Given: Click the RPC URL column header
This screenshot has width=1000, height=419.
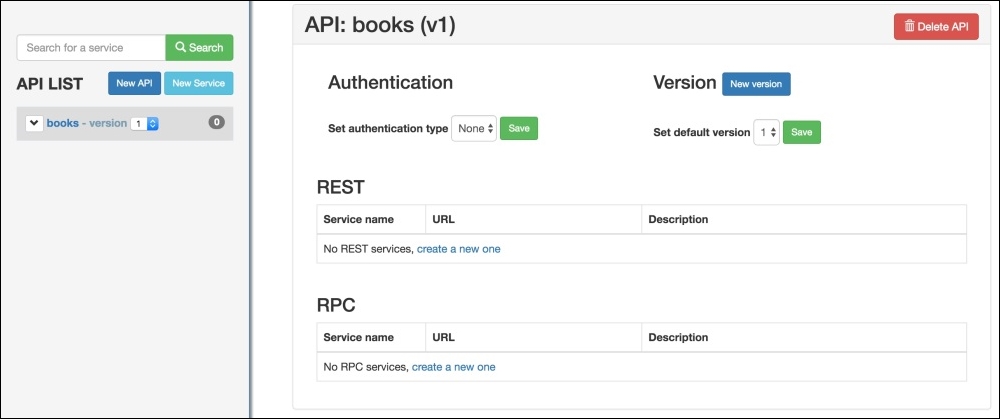Looking at the screenshot, I should point(444,337).
